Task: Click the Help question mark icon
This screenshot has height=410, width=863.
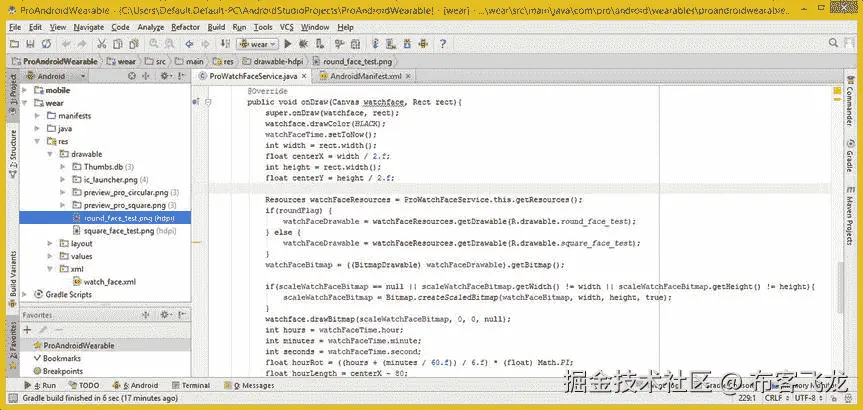Action: [x=443, y=44]
